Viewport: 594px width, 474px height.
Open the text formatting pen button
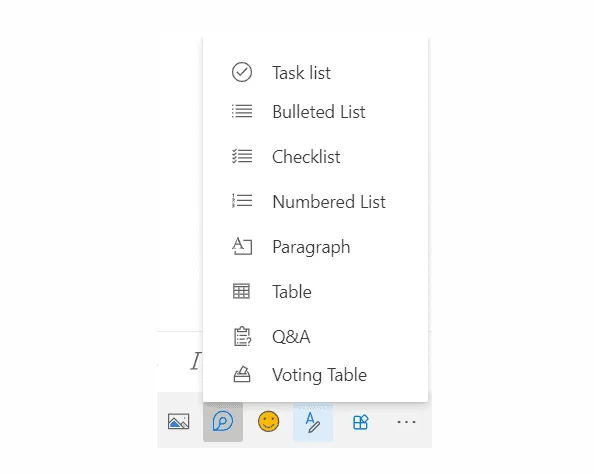pos(313,422)
